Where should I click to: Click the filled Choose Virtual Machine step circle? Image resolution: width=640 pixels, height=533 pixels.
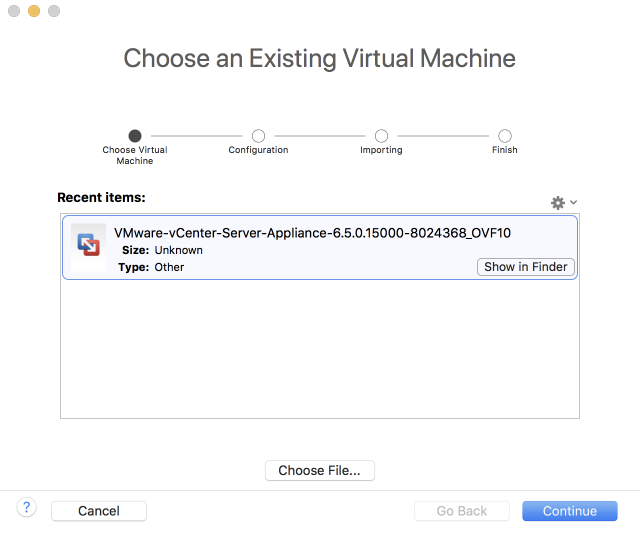135,136
